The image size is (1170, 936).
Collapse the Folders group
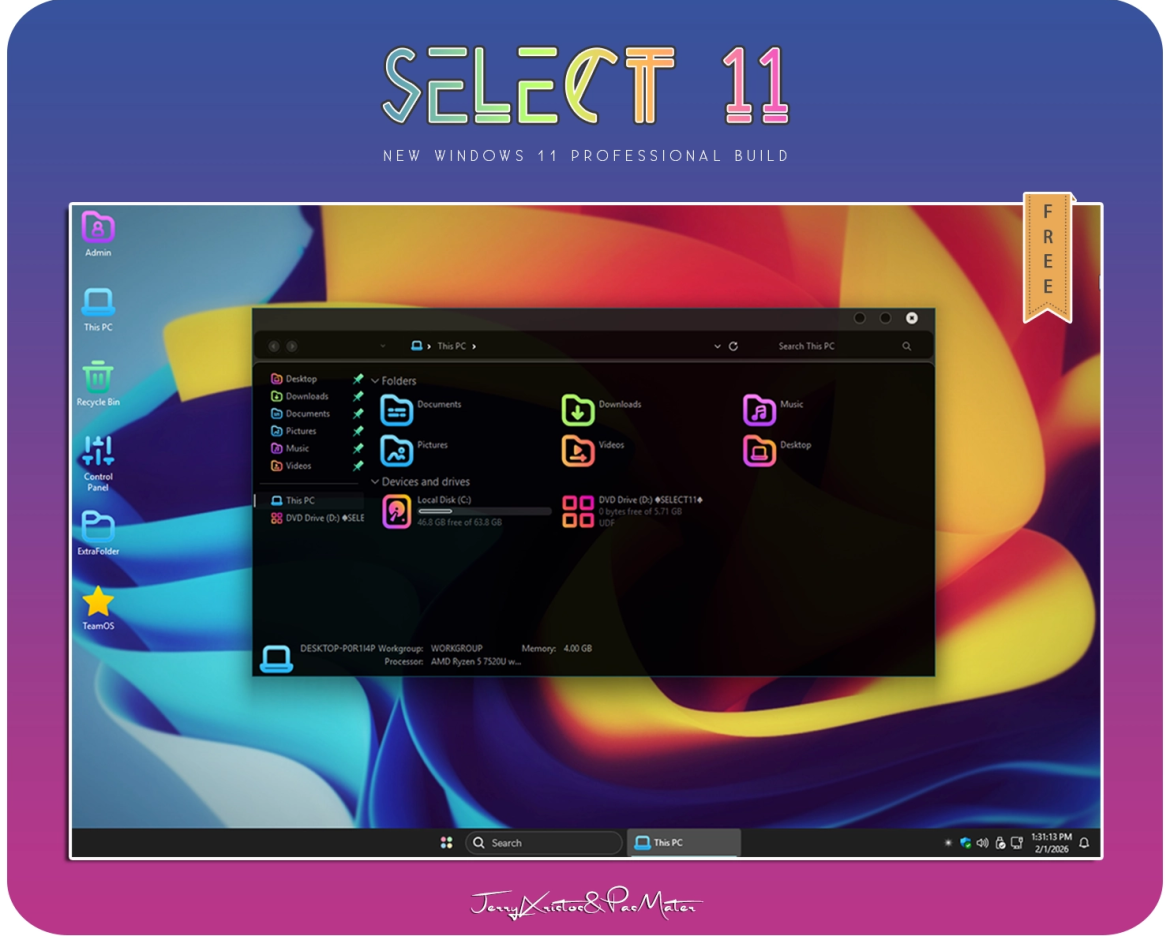tap(375, 381)
